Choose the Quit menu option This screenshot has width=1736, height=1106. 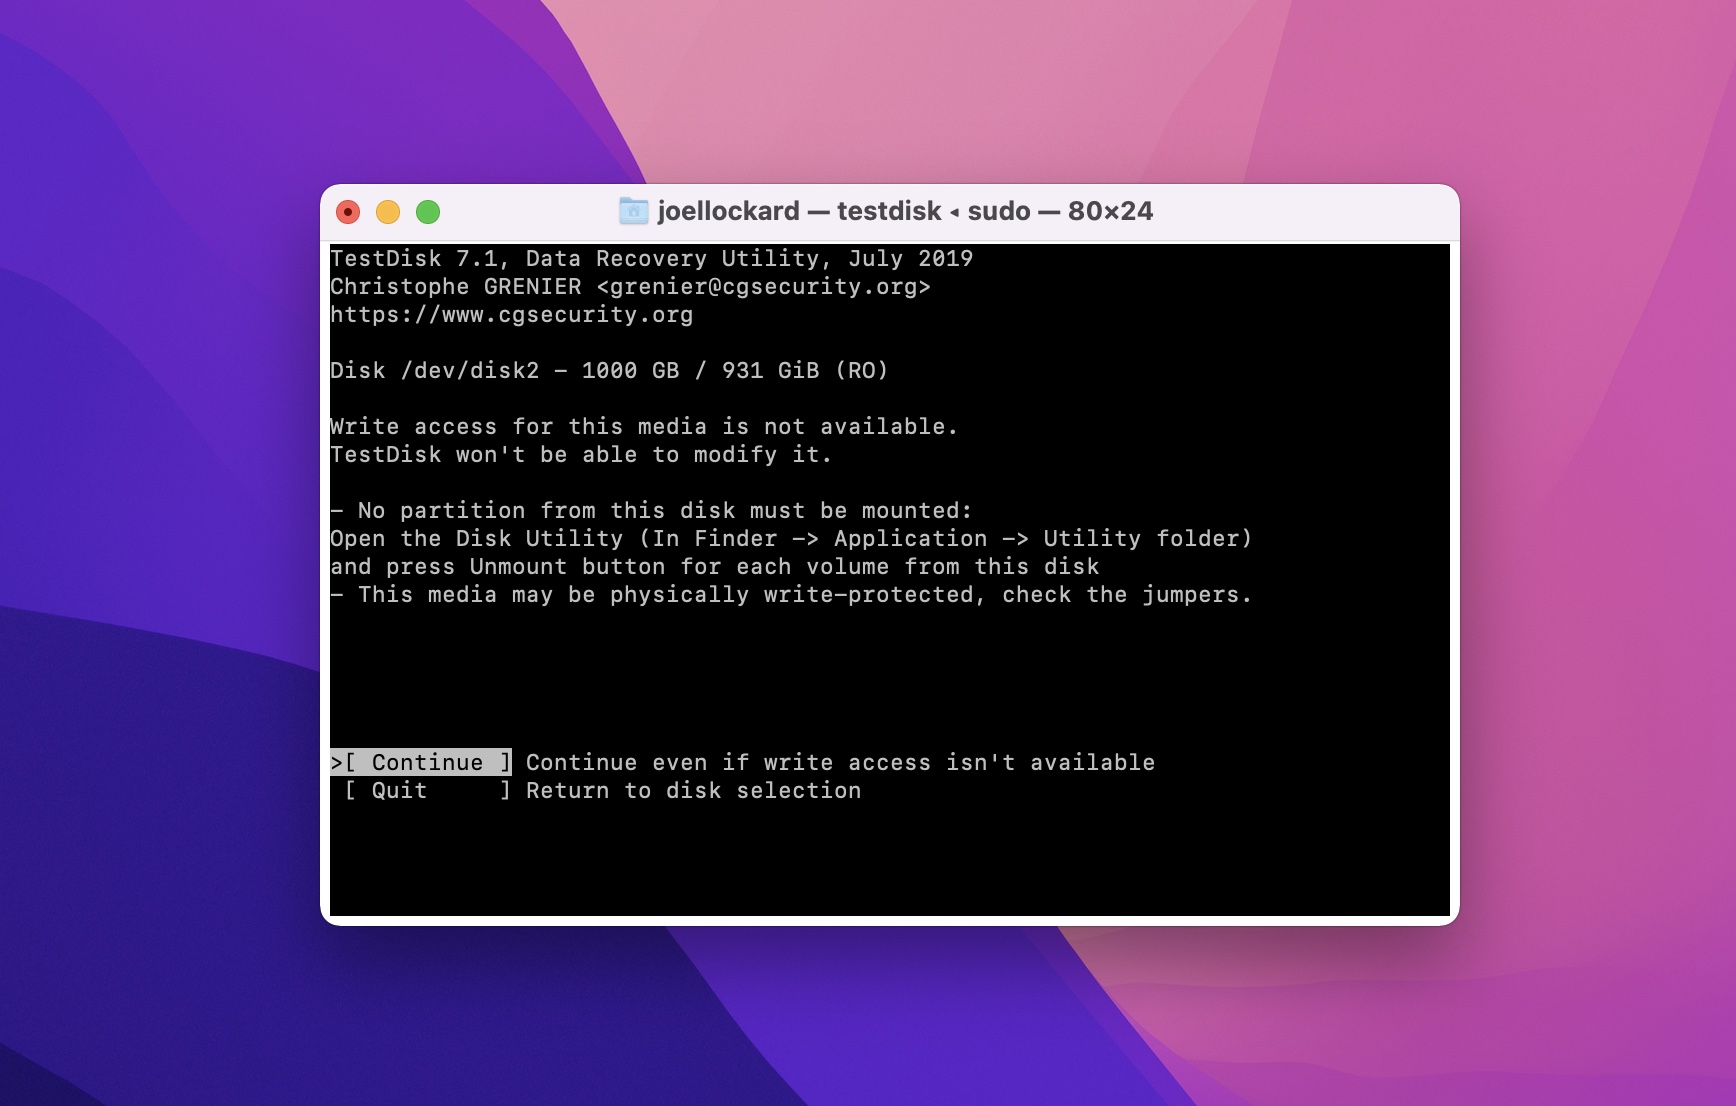pos(400,790)
